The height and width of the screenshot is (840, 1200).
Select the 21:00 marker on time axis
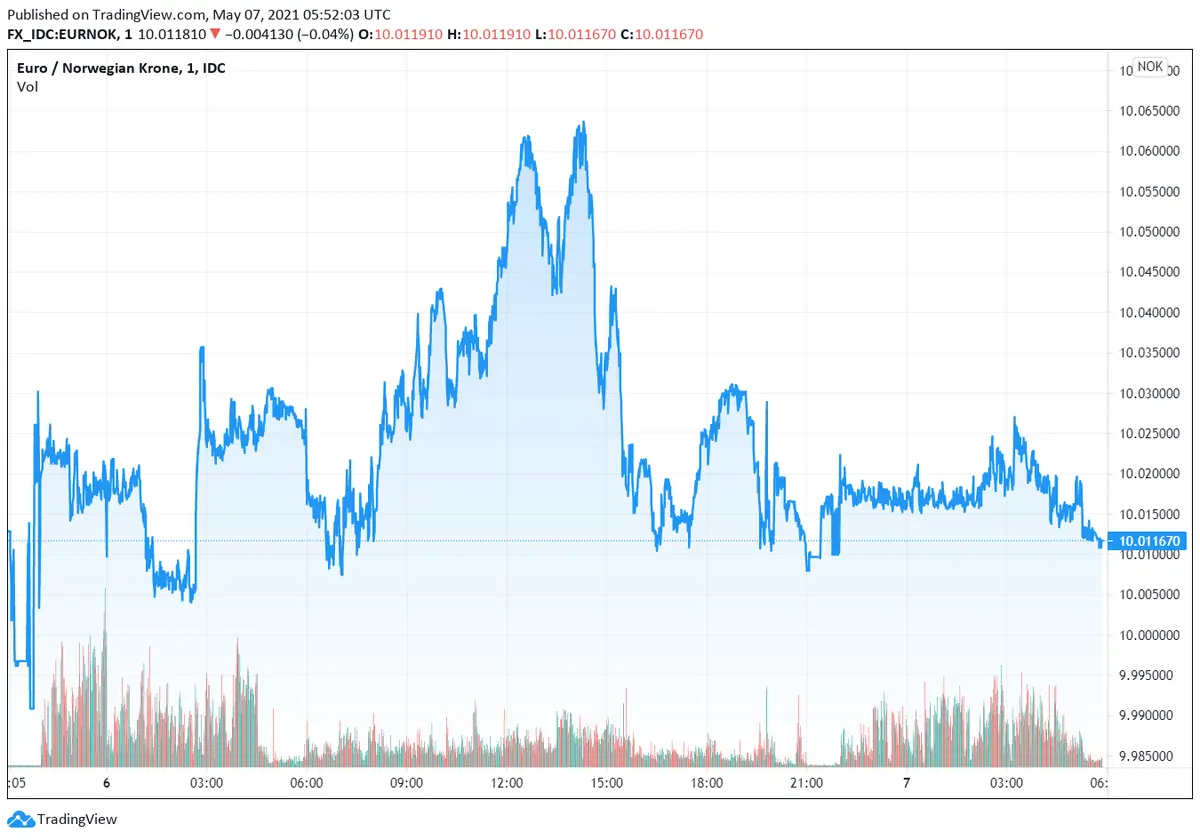coord(807,783)
